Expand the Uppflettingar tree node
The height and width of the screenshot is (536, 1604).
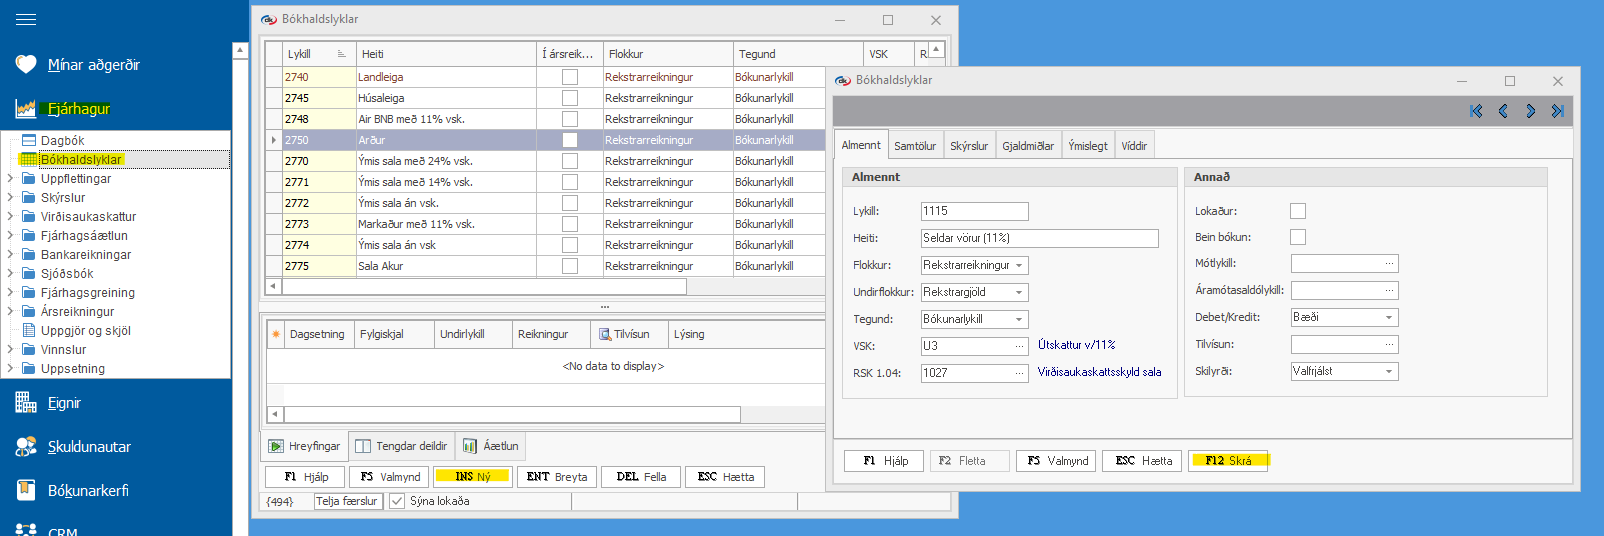[10, 179]
